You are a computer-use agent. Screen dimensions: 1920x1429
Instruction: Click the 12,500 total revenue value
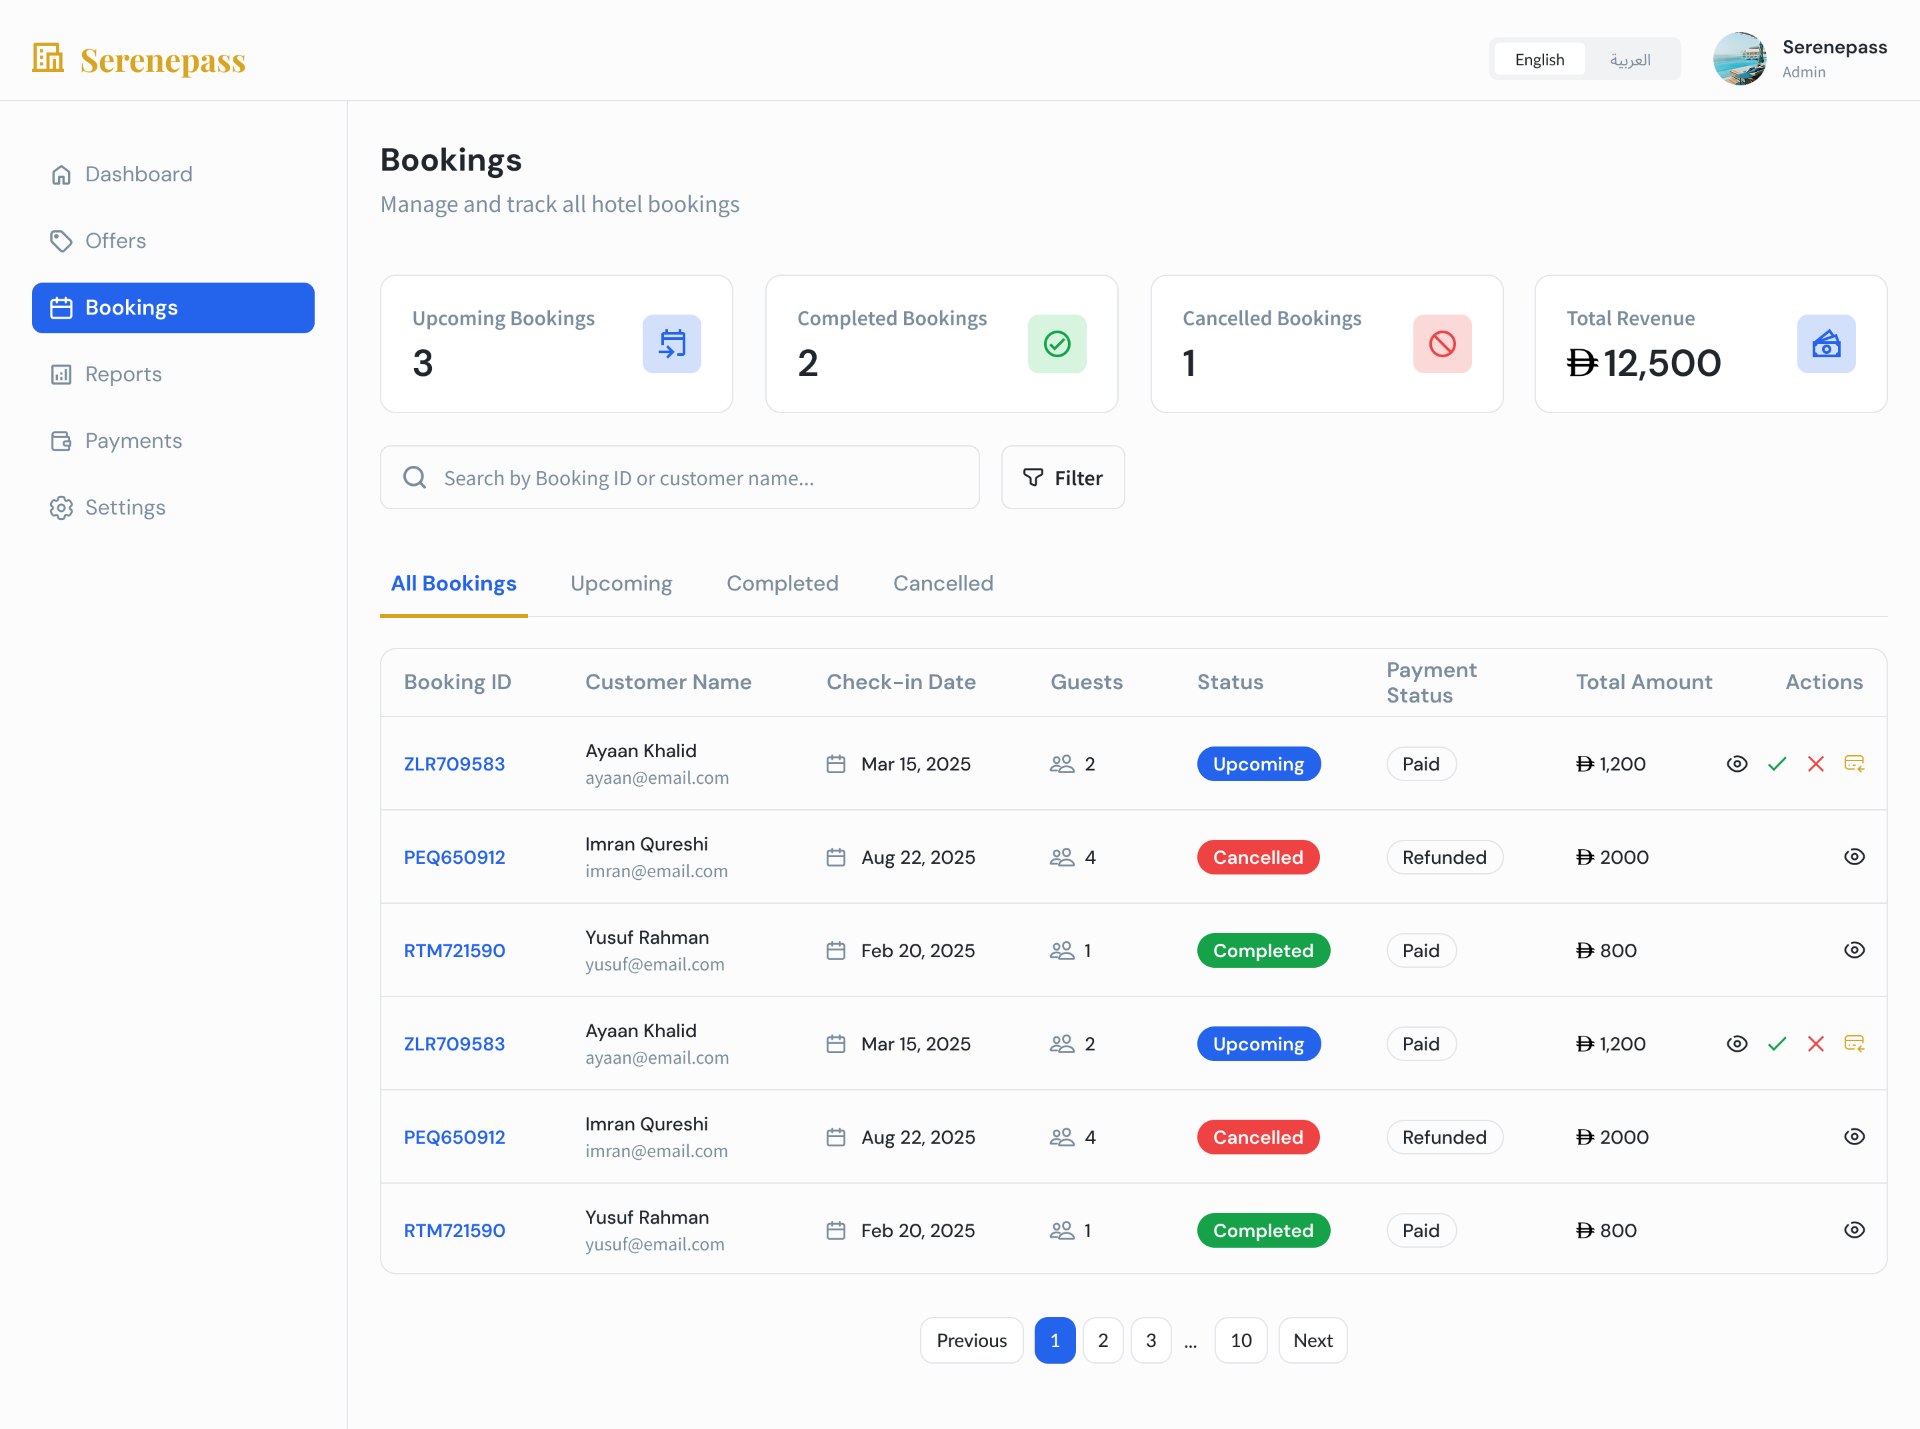(1644, 363)
